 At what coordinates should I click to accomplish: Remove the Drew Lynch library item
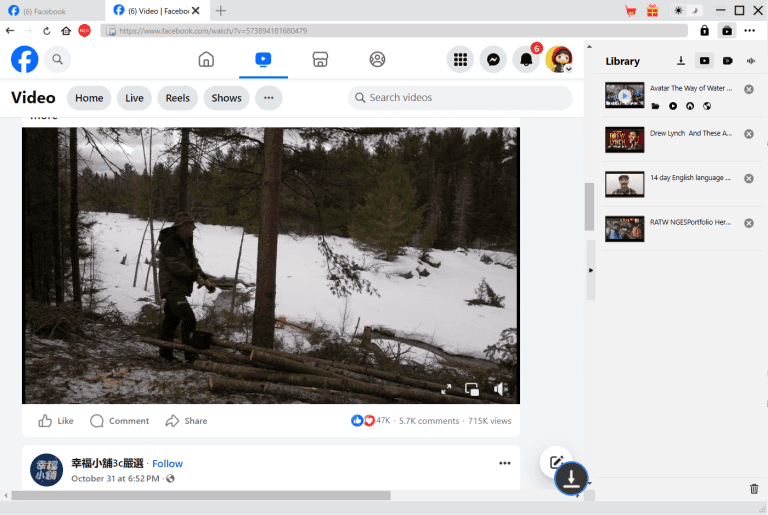(749, 134)
